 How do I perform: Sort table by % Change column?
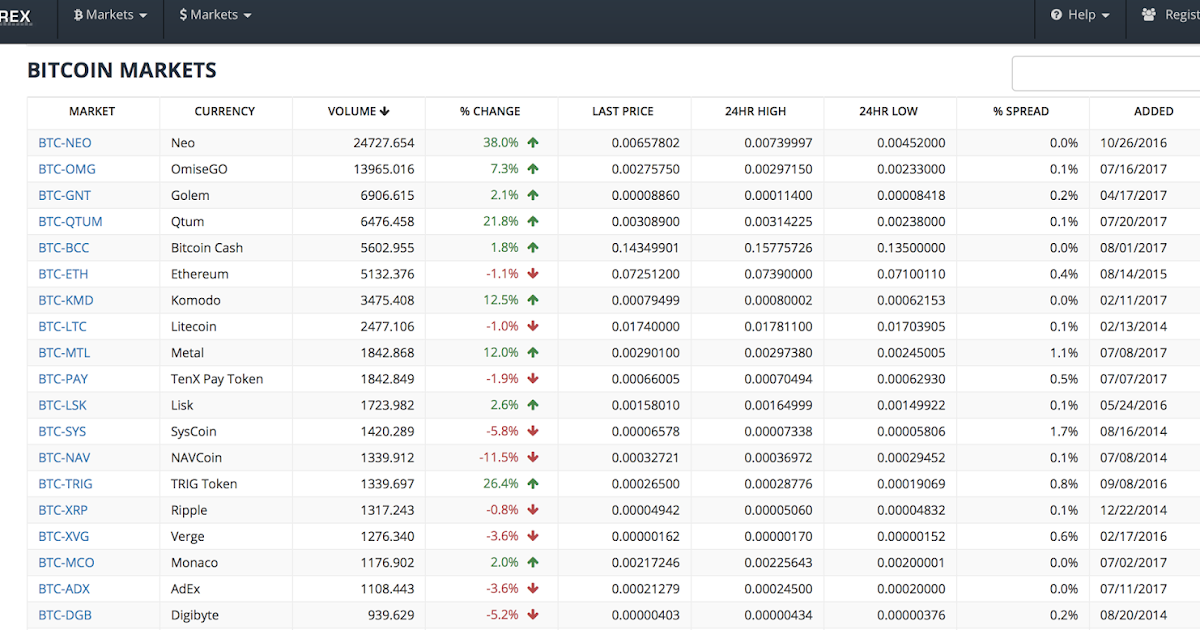(x=490, y=111)
